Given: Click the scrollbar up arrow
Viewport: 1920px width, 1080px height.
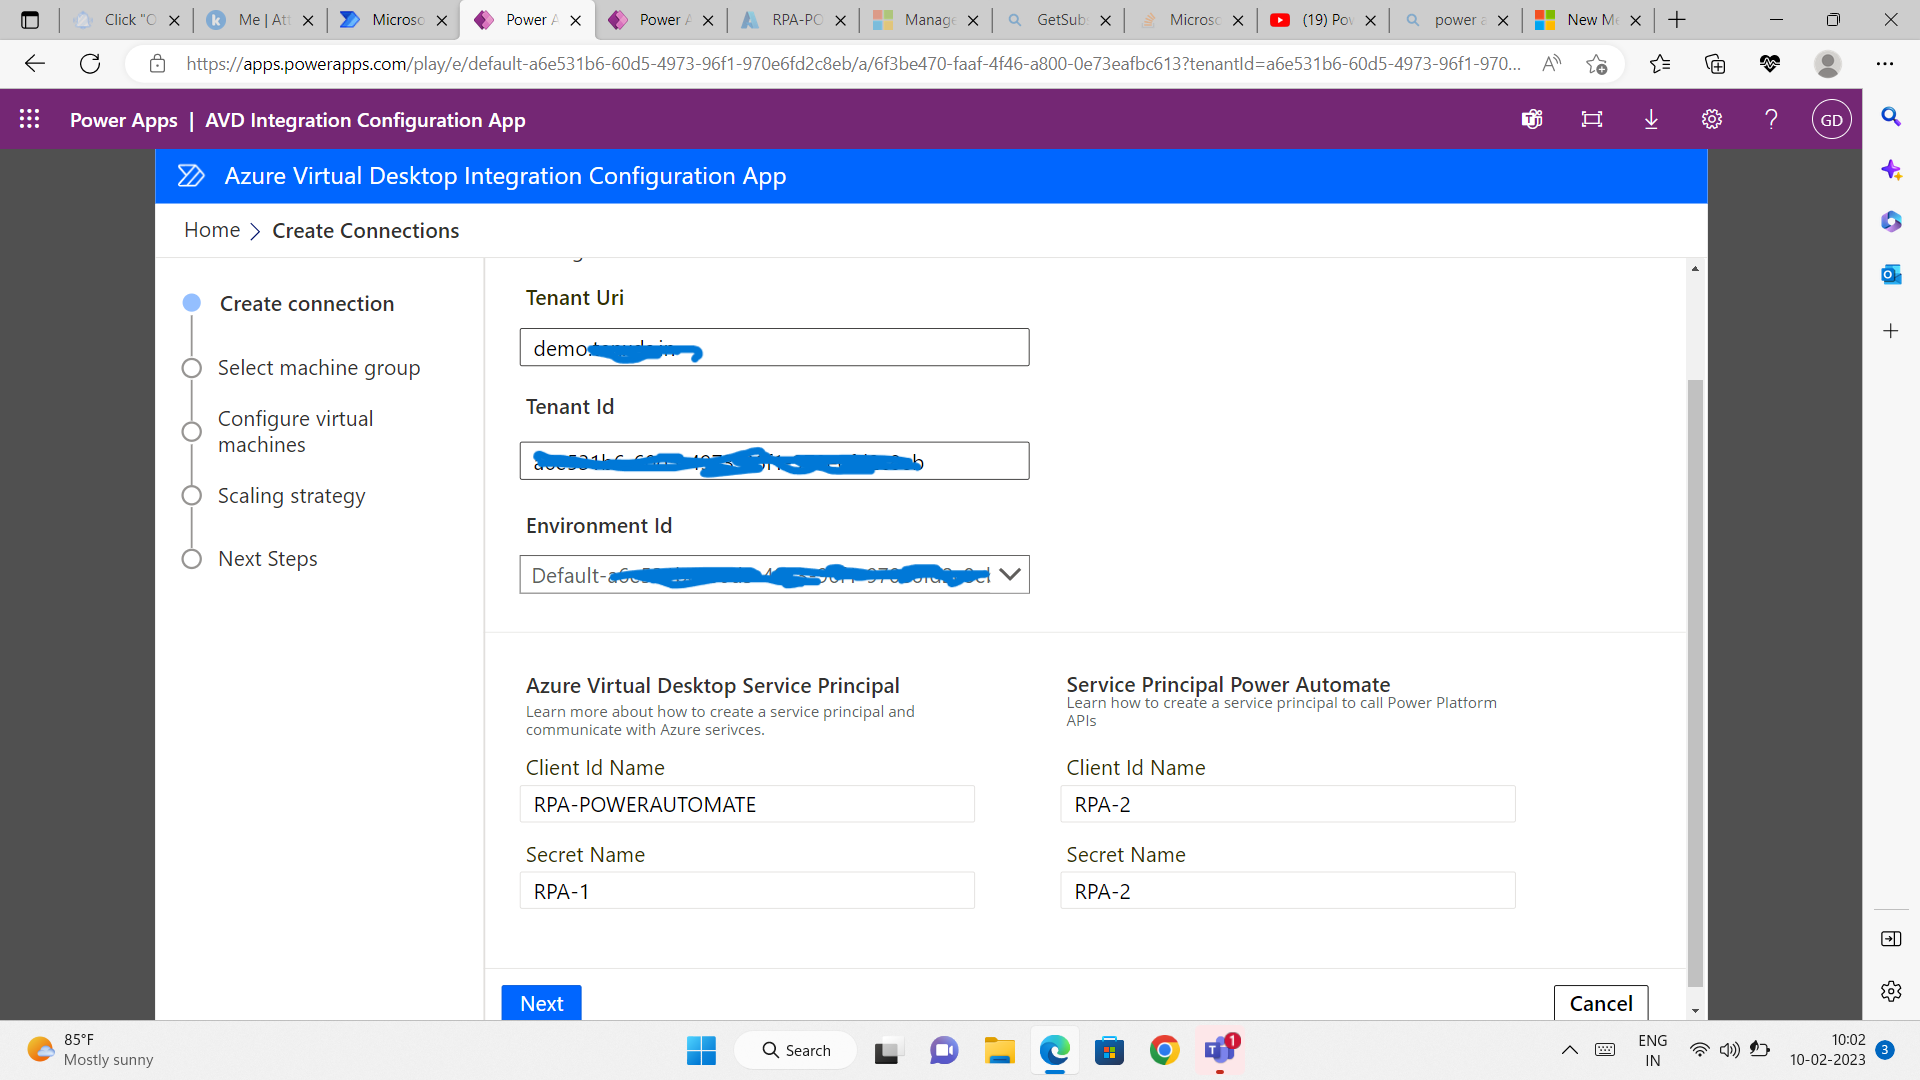Looking at the screenshot, I should [1694, 269].
